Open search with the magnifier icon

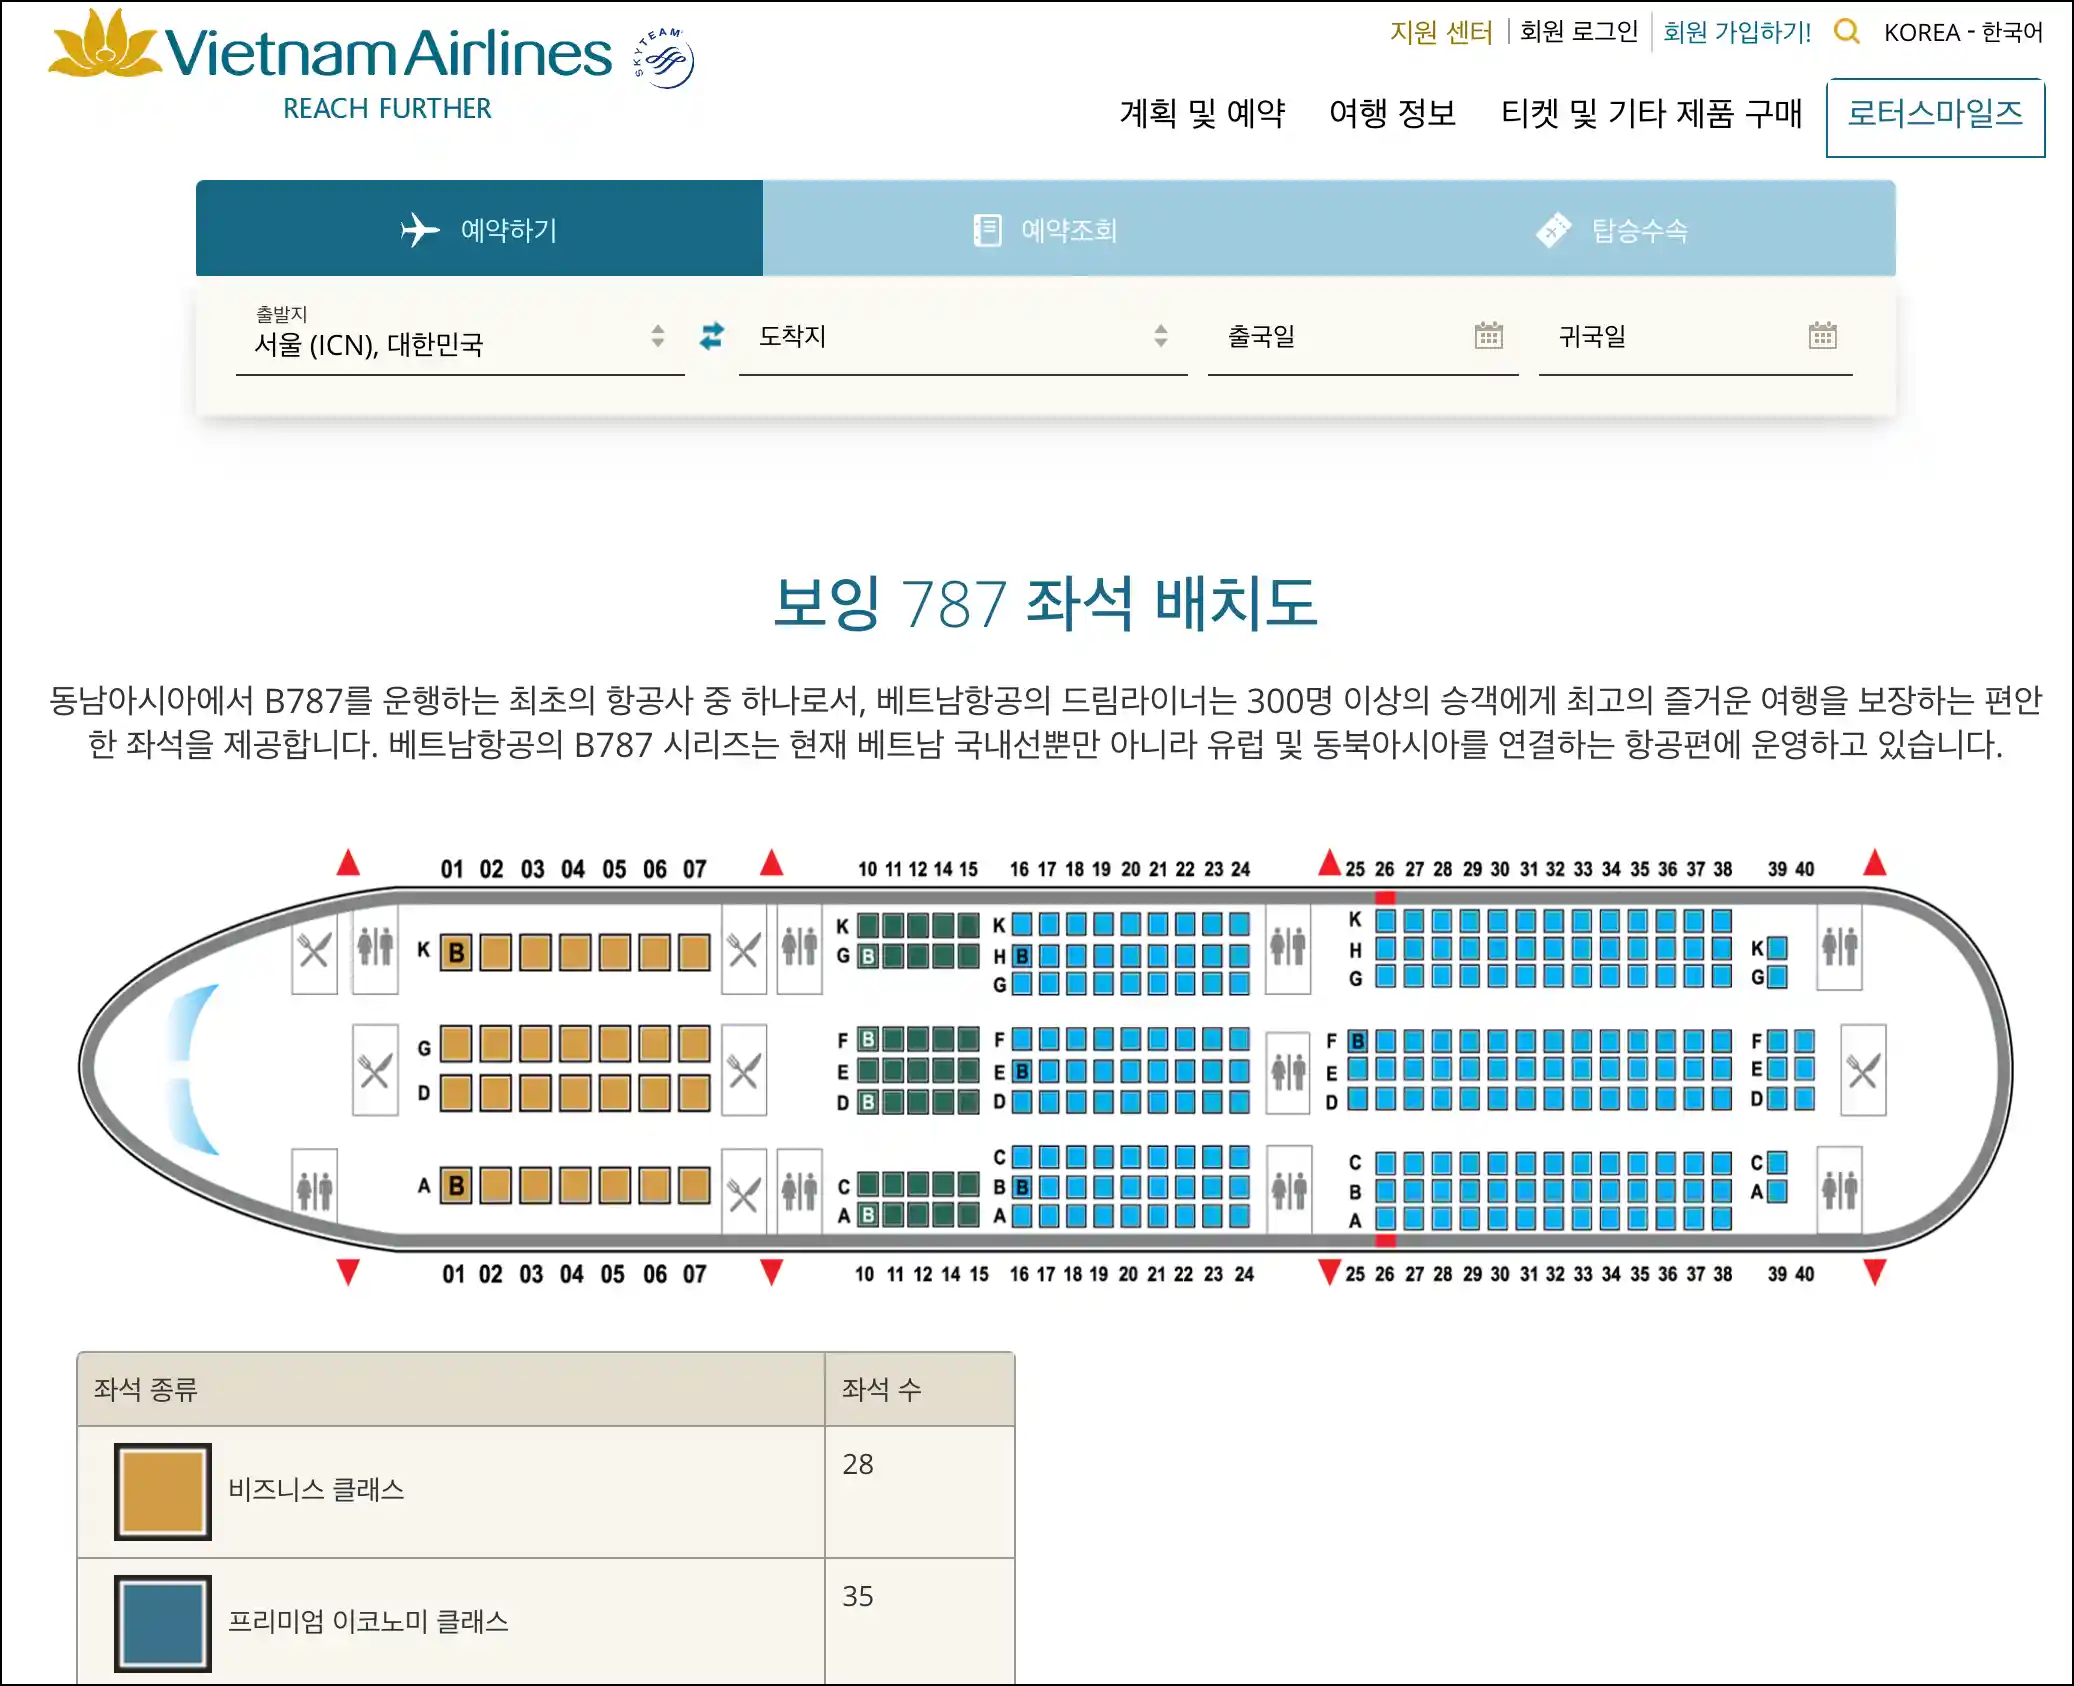click(1846, 32)
